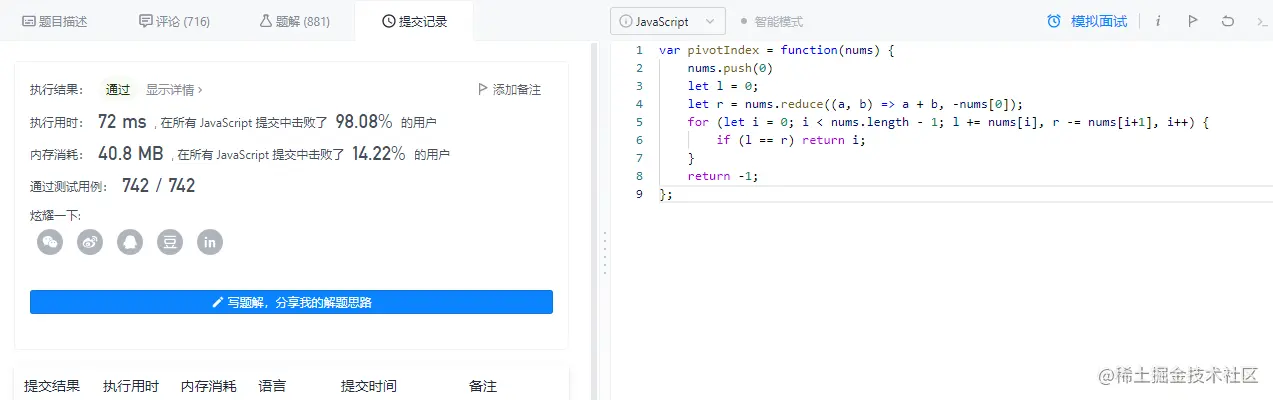Open the JavaScript language dropdown
Viewport: 1273px width, 400px height.
click(668, 21)
